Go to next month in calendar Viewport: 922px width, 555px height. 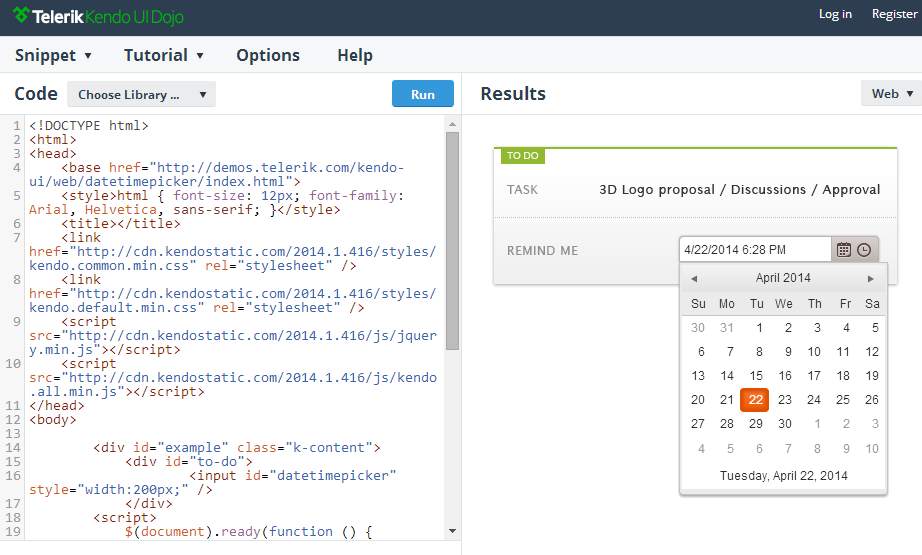pyautogui.click(x=871, y=279)
